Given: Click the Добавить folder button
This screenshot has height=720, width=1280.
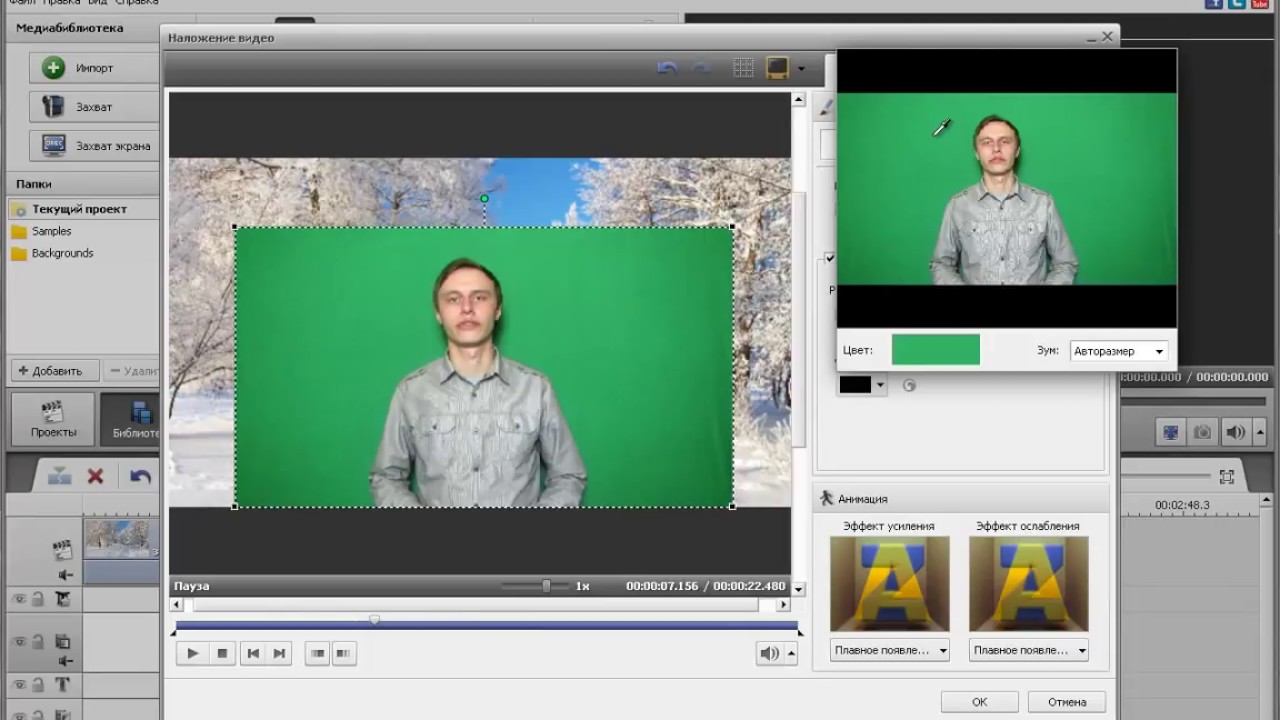Looking at the screenshot, I should click(x=55, y=370).
